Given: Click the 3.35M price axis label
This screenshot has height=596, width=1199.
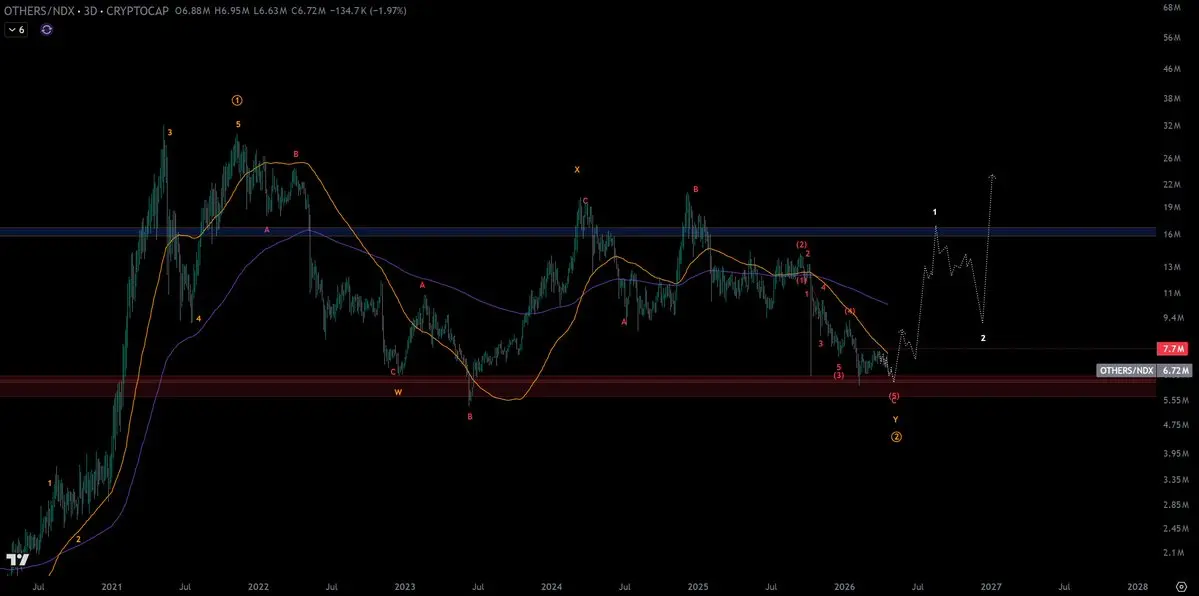Looking at the screenshot, I should 1174,479.
